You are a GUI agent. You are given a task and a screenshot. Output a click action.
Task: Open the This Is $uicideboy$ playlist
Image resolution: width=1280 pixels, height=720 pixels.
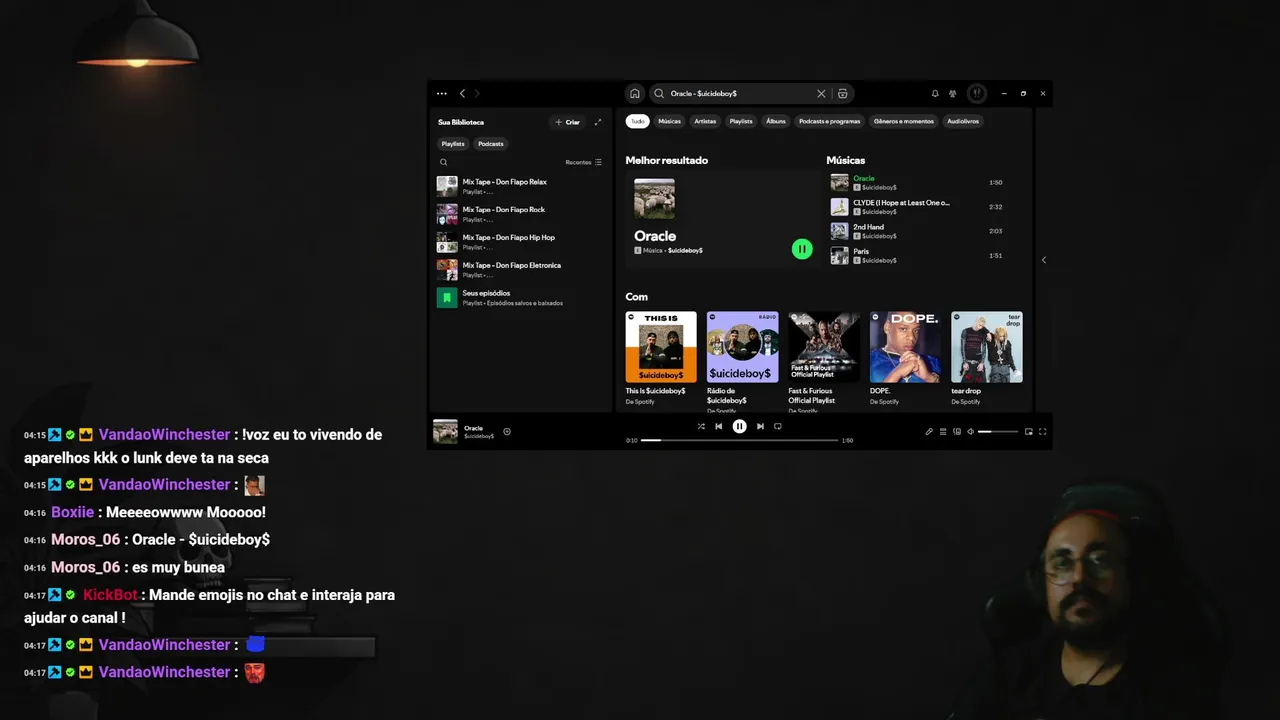(x=661, y=355)
